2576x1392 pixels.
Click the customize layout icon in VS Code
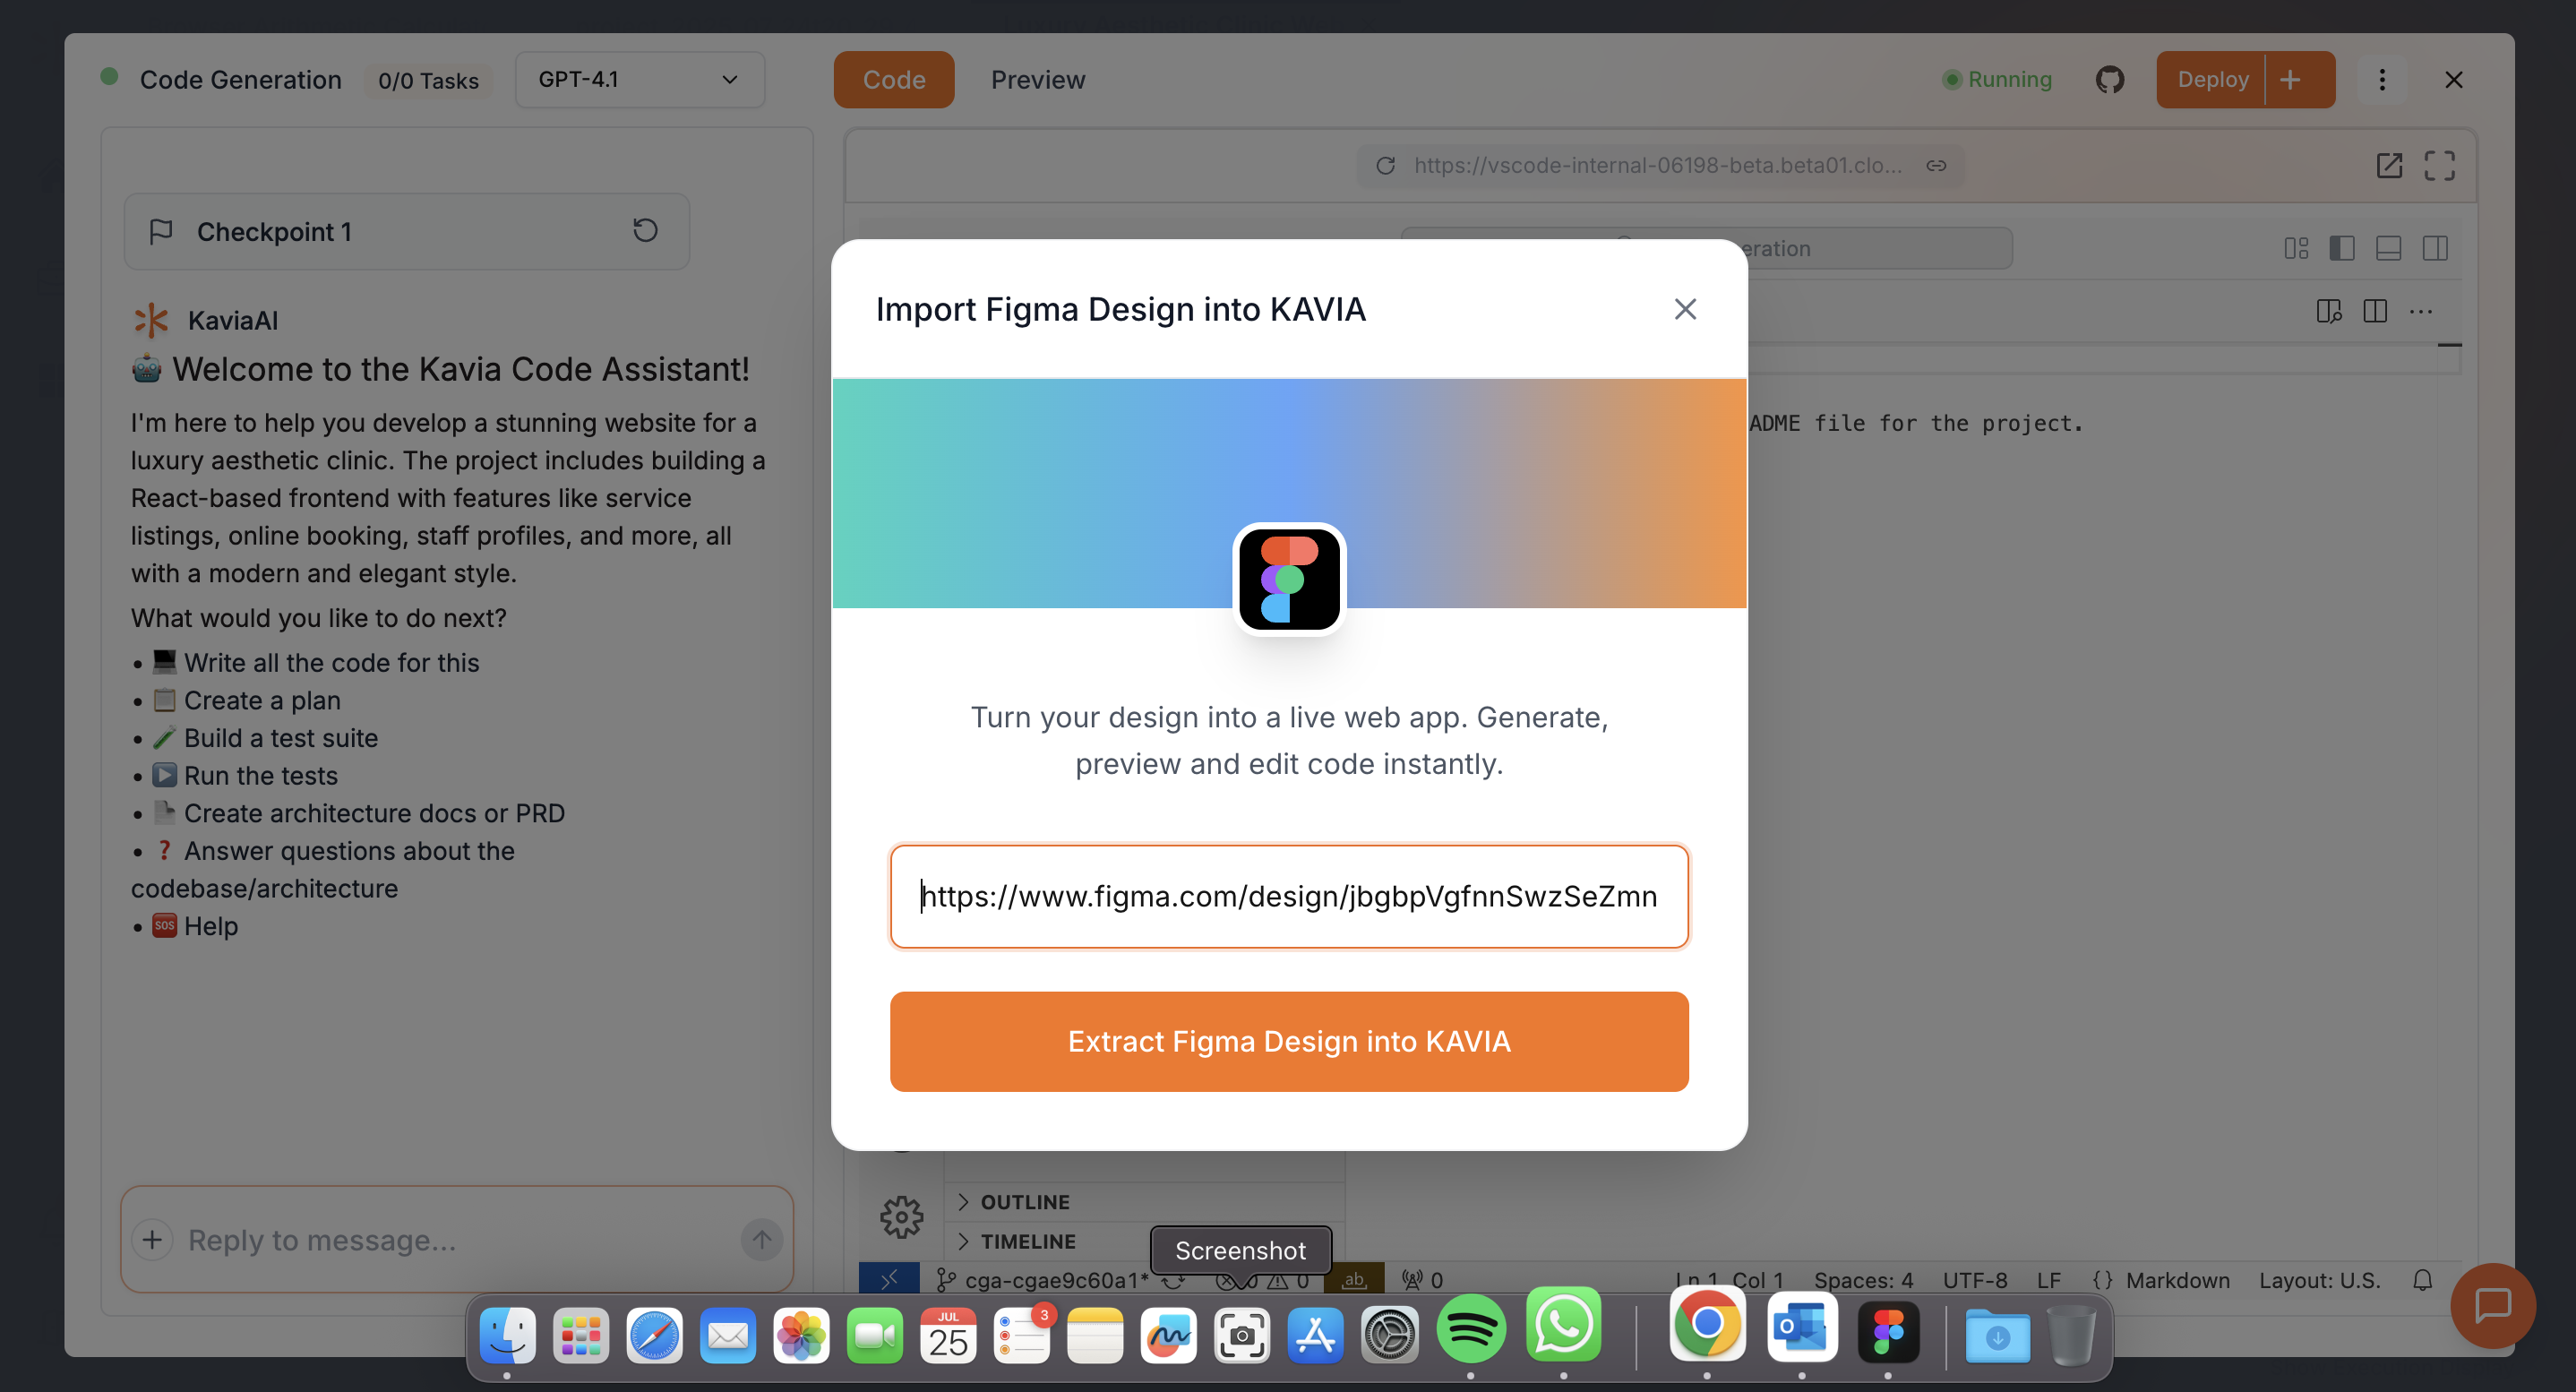point(2296,248)
